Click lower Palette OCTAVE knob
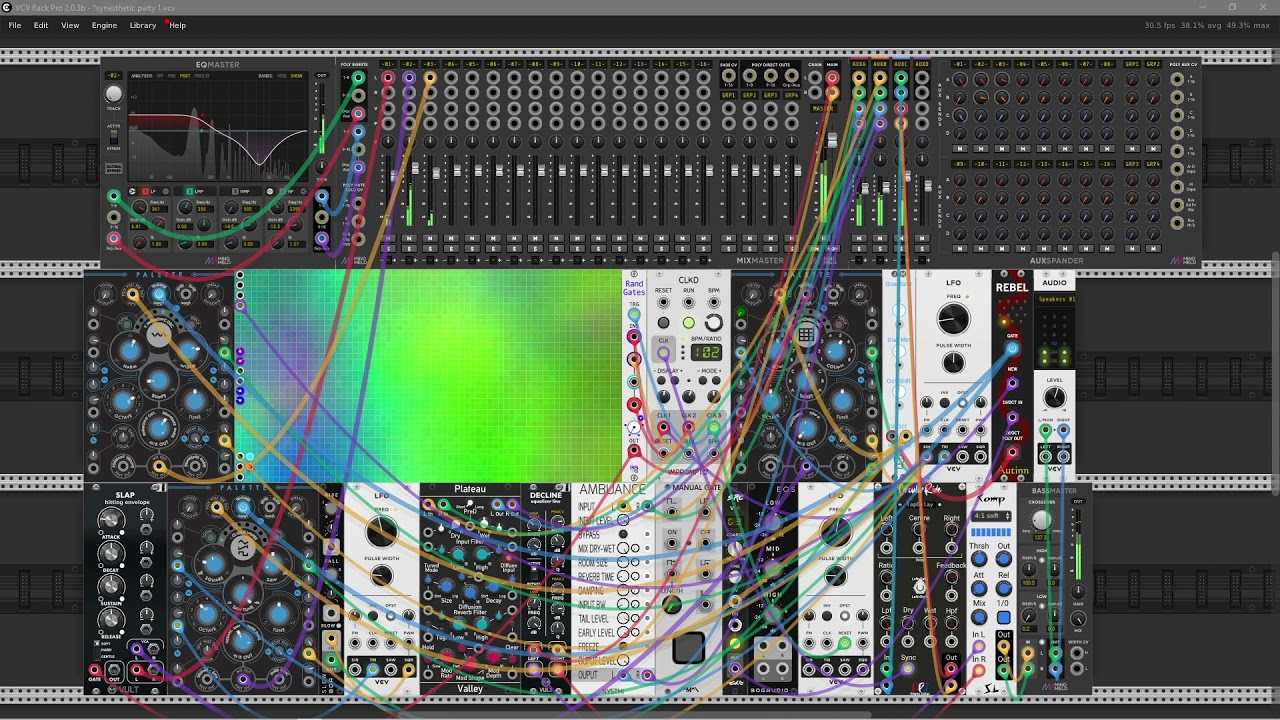Viewport: 1280px width, 720px height. 207,614
